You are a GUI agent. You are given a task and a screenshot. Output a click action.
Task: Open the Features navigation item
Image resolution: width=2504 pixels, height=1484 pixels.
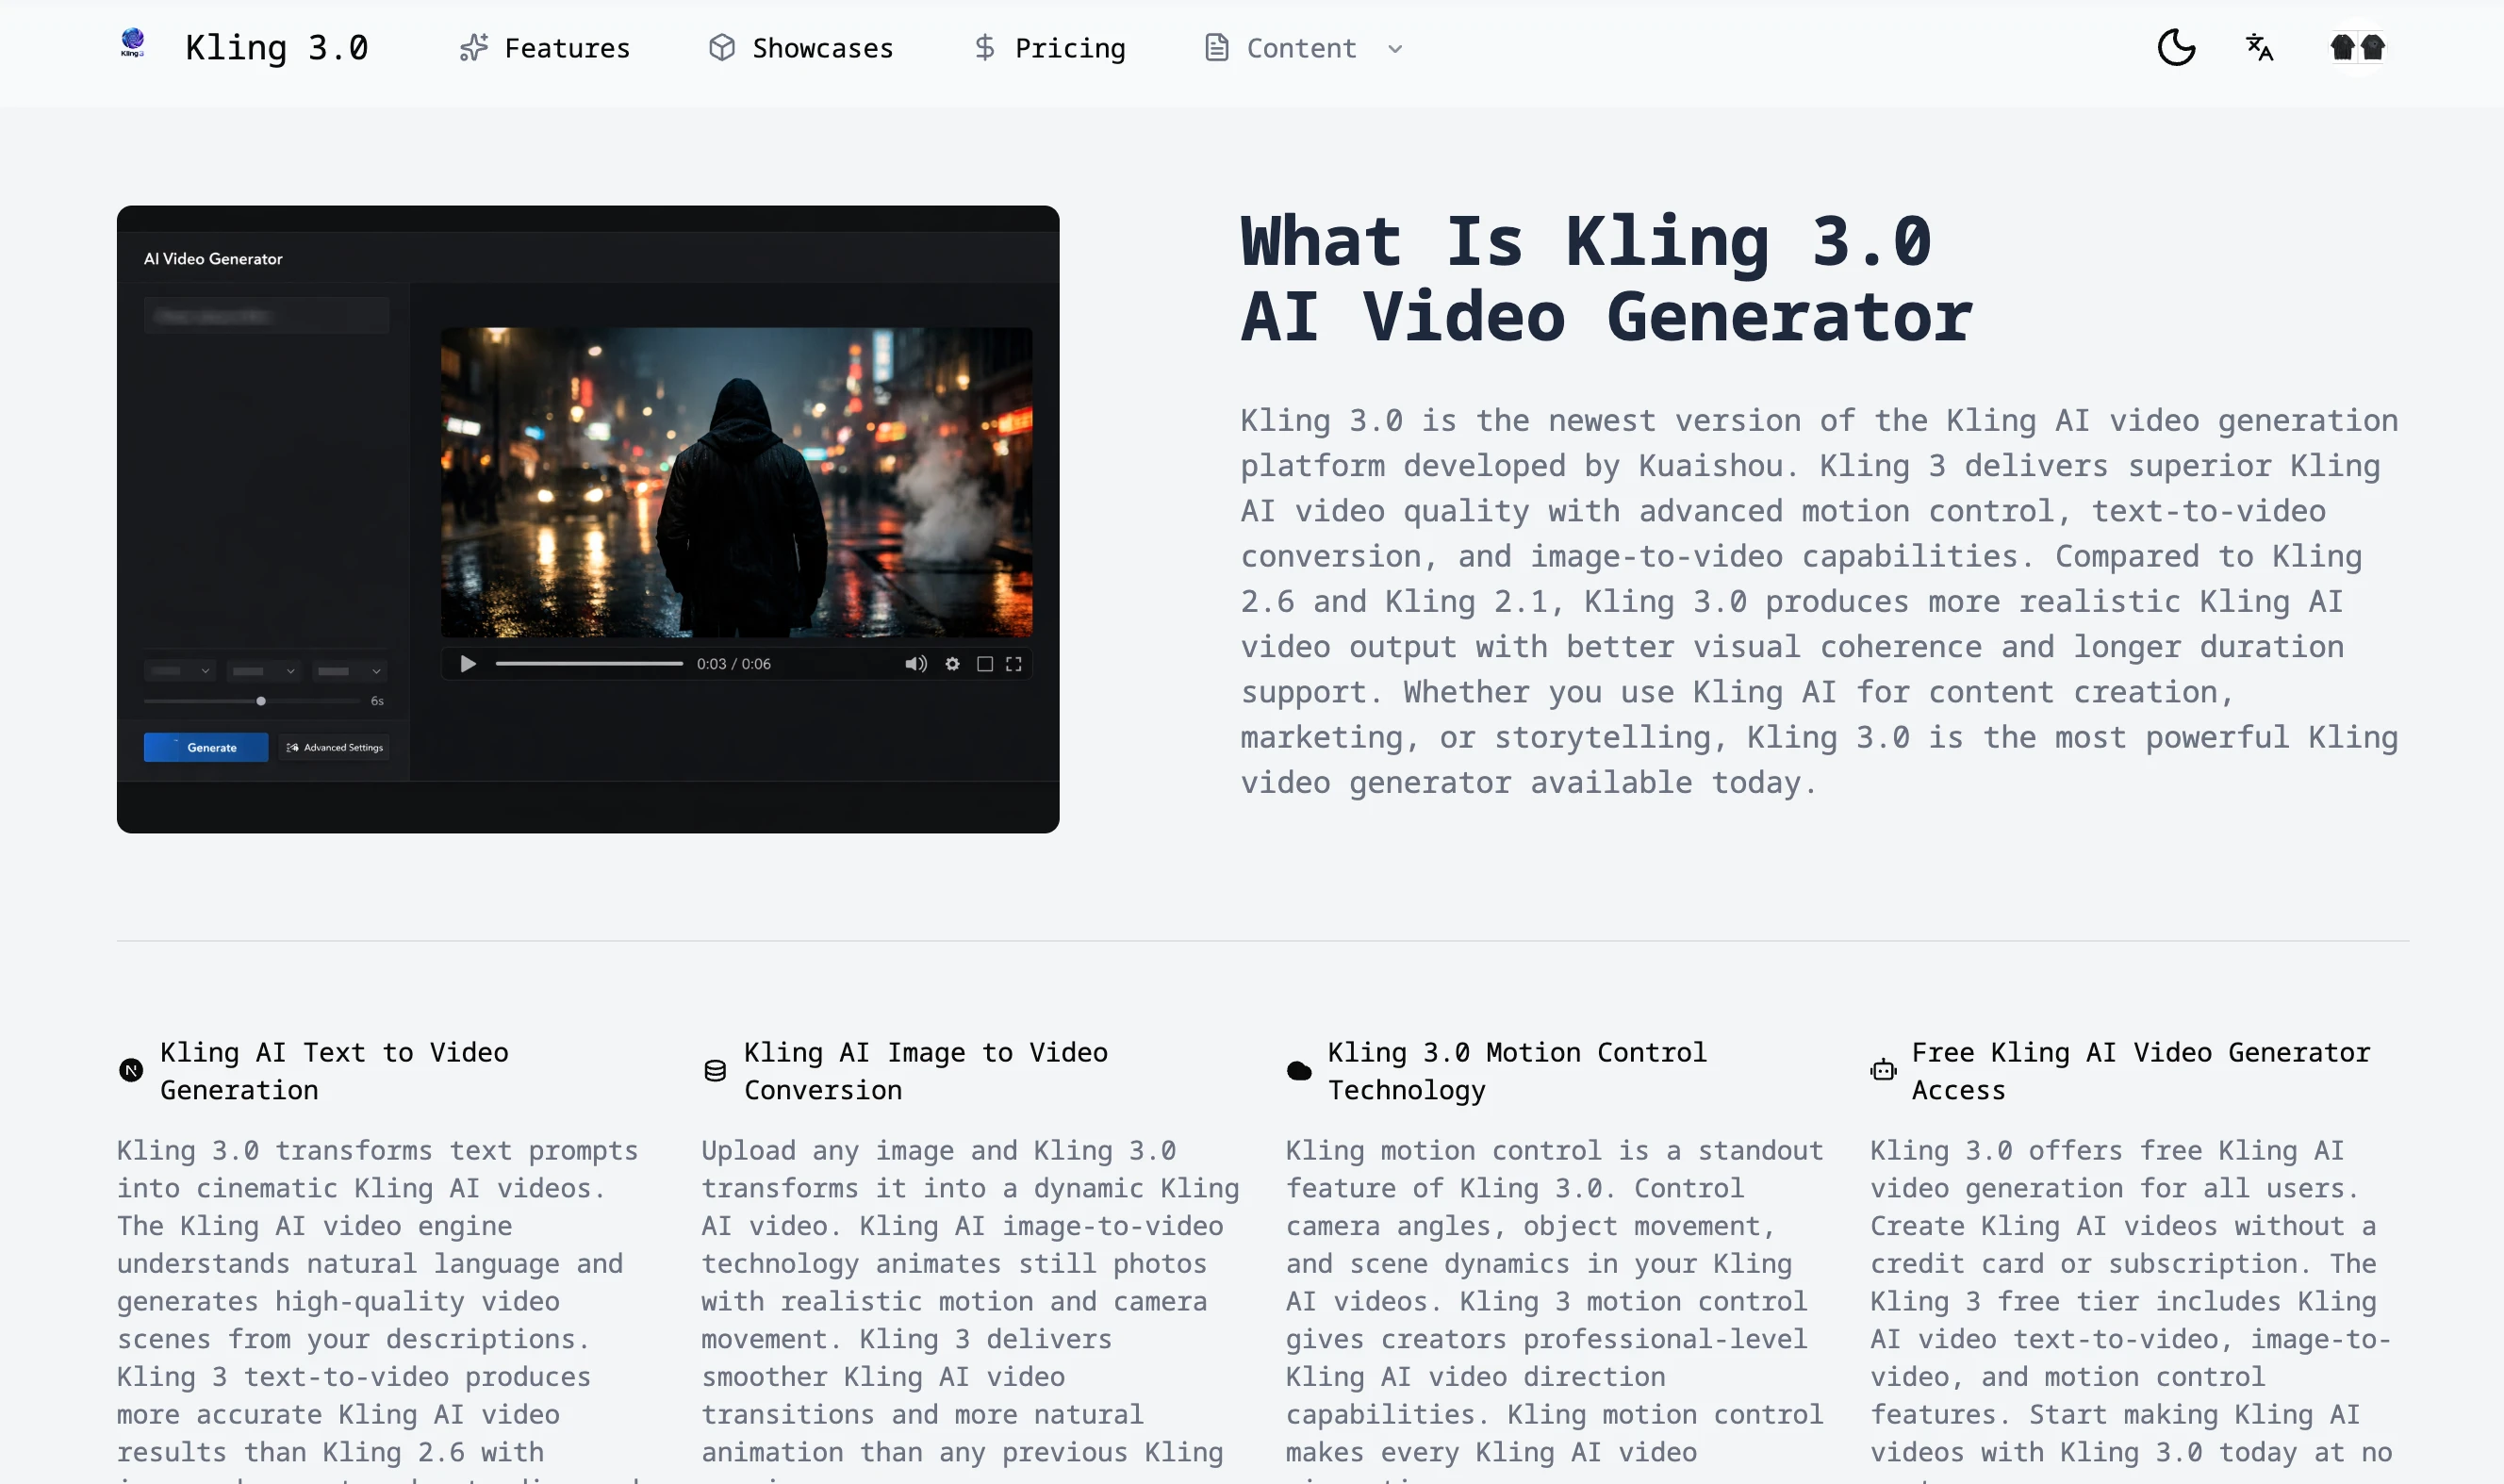coord(566,48)
